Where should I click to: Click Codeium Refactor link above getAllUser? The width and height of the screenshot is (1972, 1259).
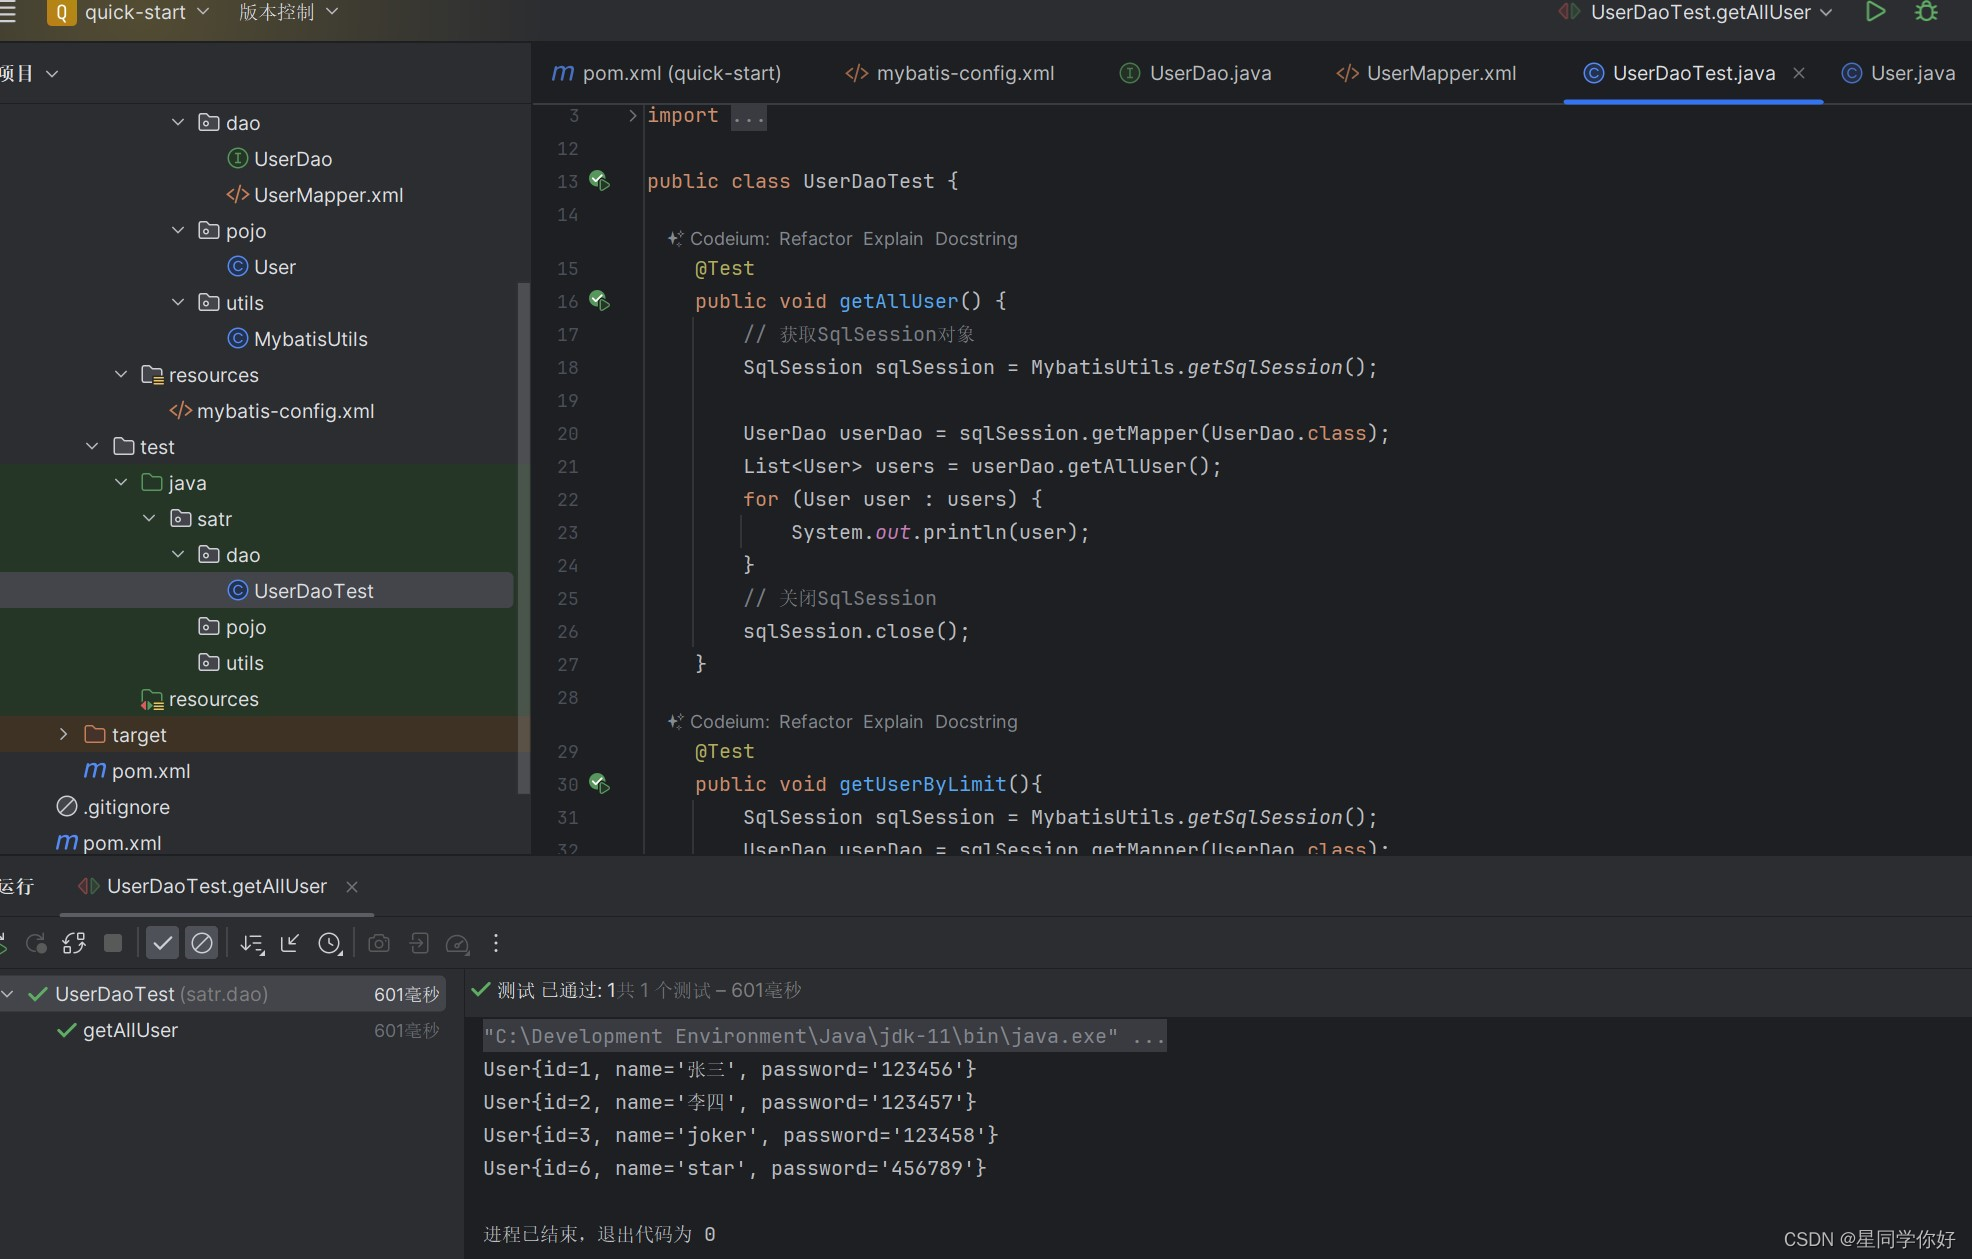[x=815, y=239]
